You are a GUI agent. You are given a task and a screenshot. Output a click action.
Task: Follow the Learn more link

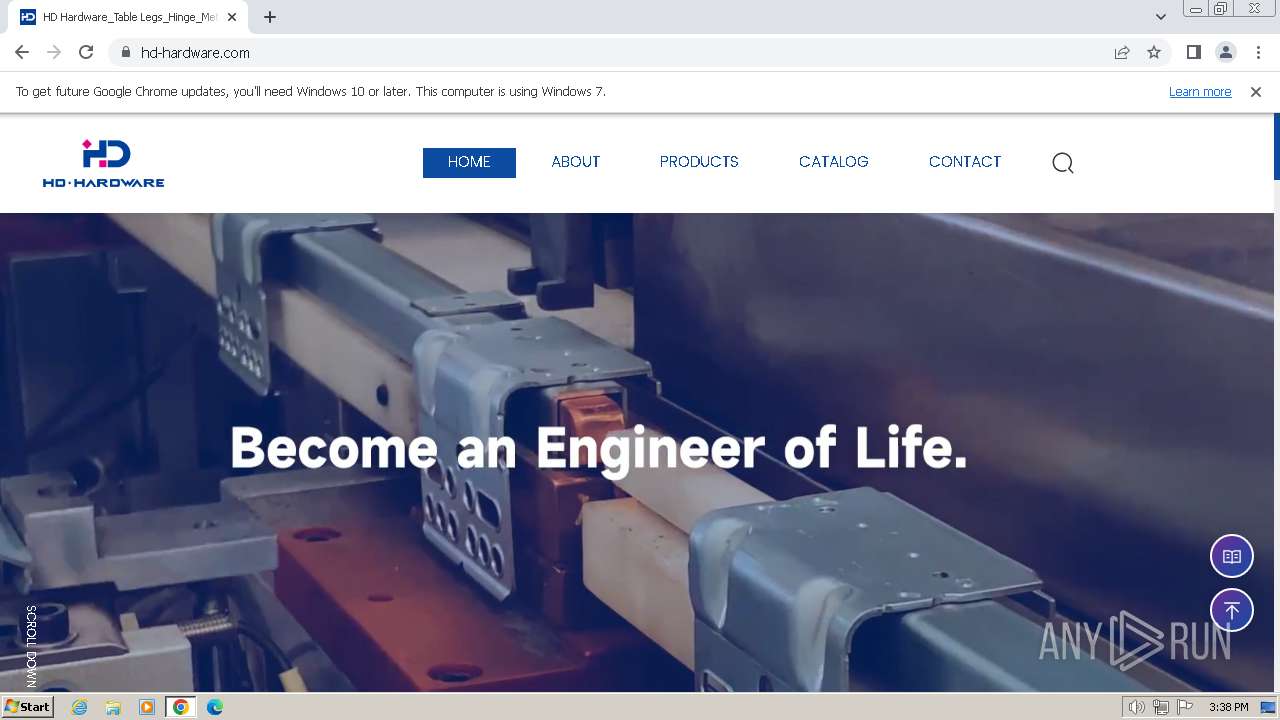(x=1200, y=91)
